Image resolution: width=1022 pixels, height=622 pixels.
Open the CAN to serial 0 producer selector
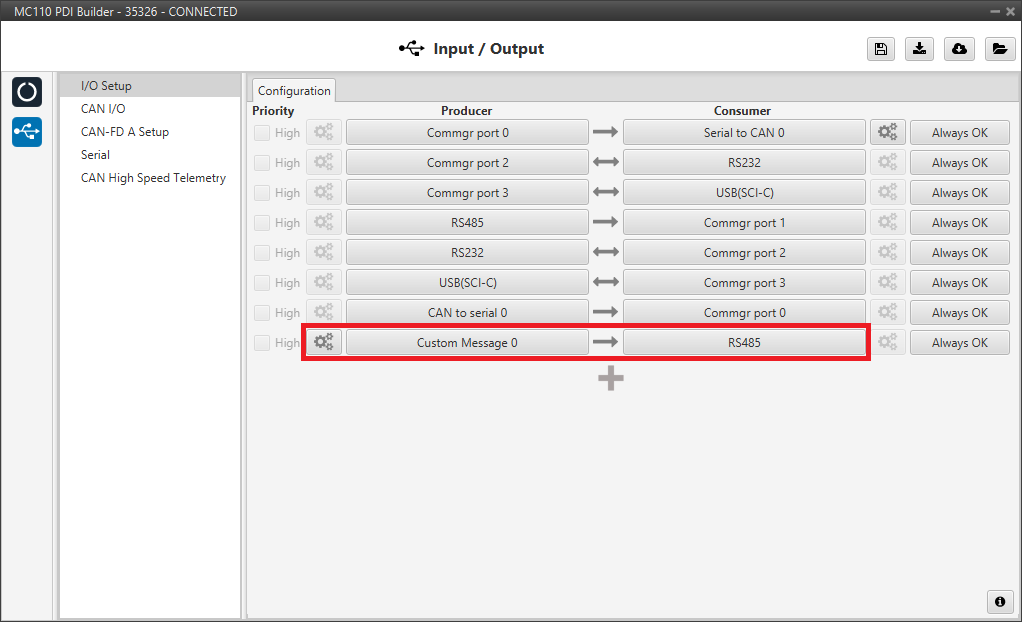467,312
